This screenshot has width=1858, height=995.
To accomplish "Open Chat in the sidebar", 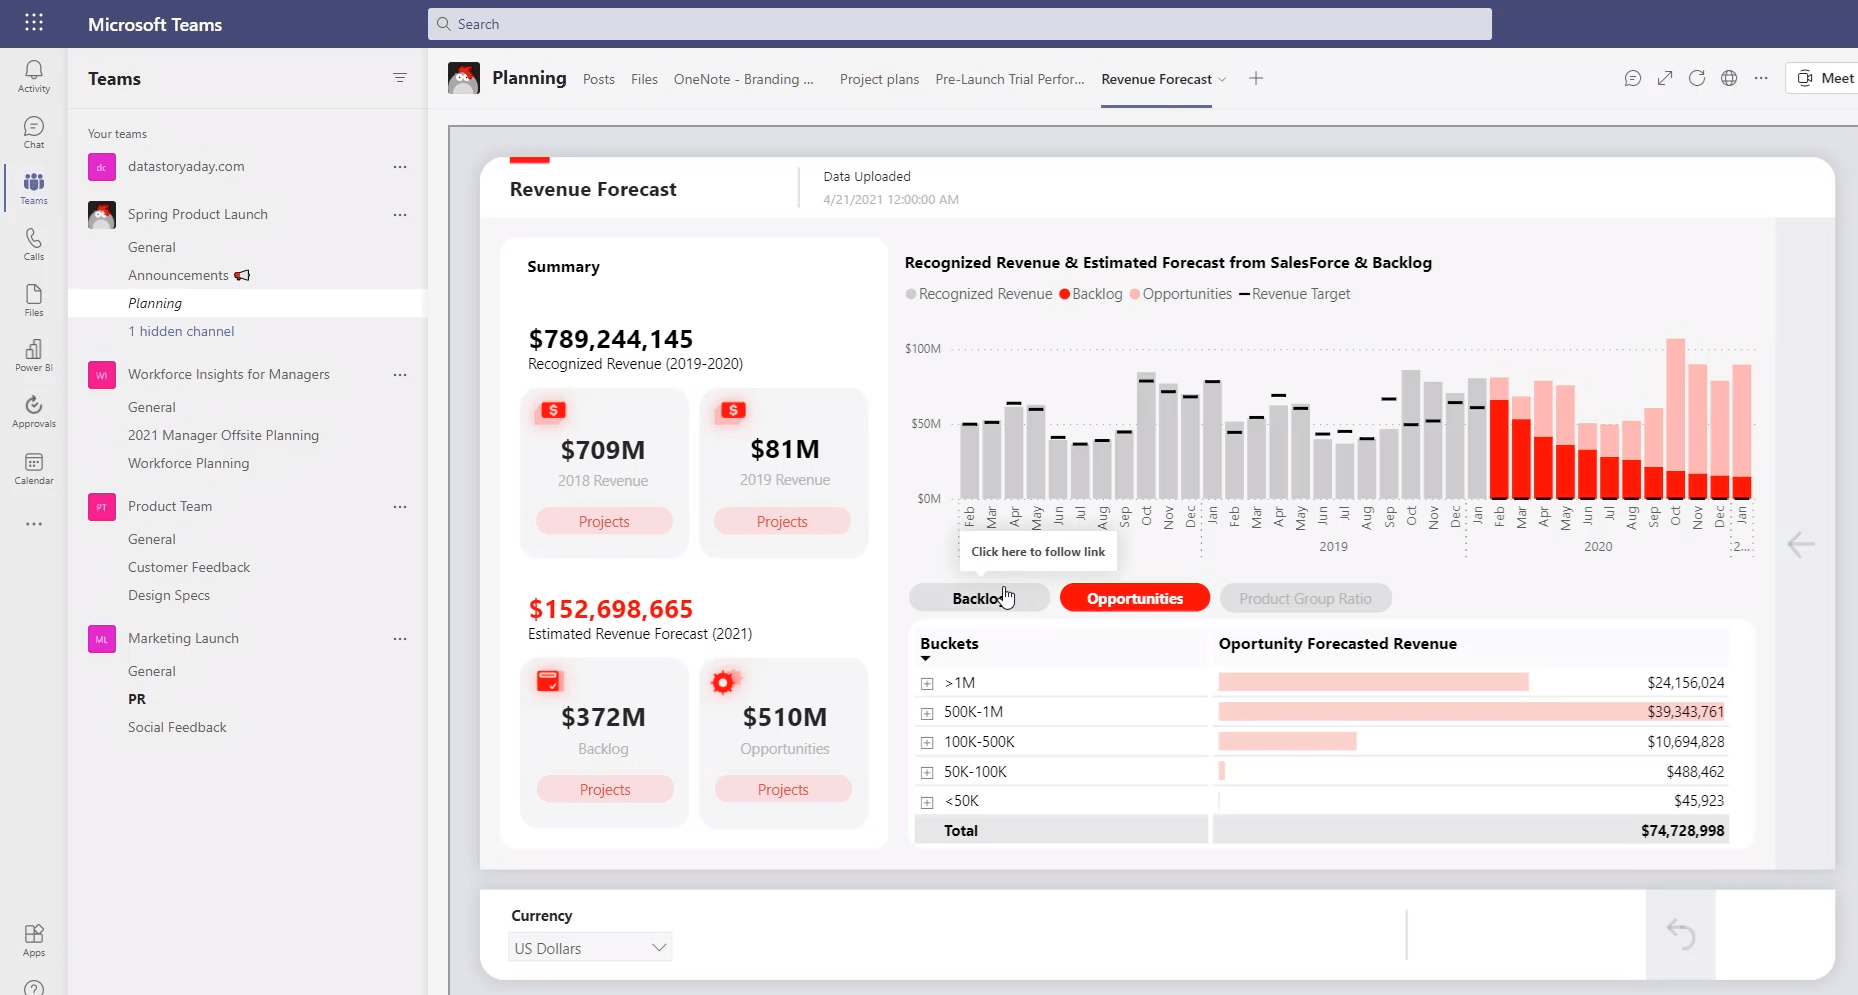I will pos(34,132).
